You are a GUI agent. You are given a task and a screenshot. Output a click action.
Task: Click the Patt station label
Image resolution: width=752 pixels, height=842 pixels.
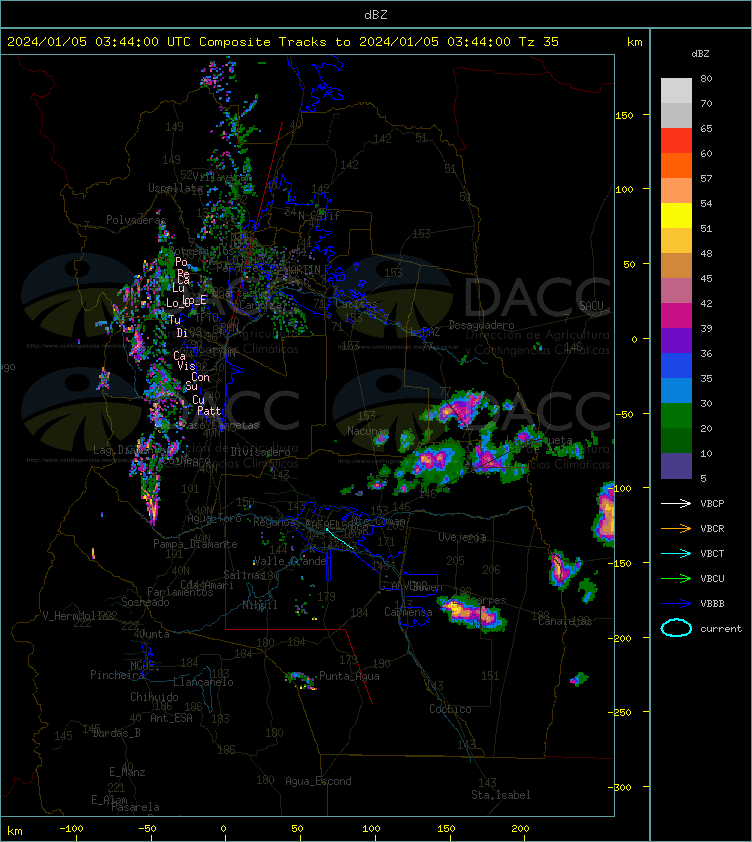click(x=209, y=411)
